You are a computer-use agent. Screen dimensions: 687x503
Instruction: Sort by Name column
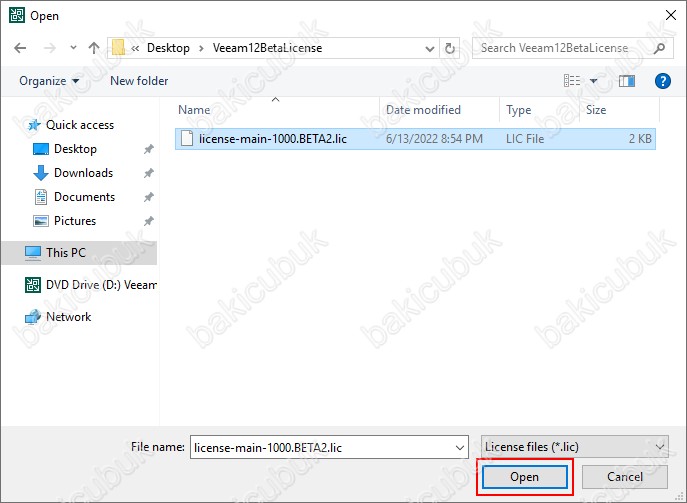[194, 110]
